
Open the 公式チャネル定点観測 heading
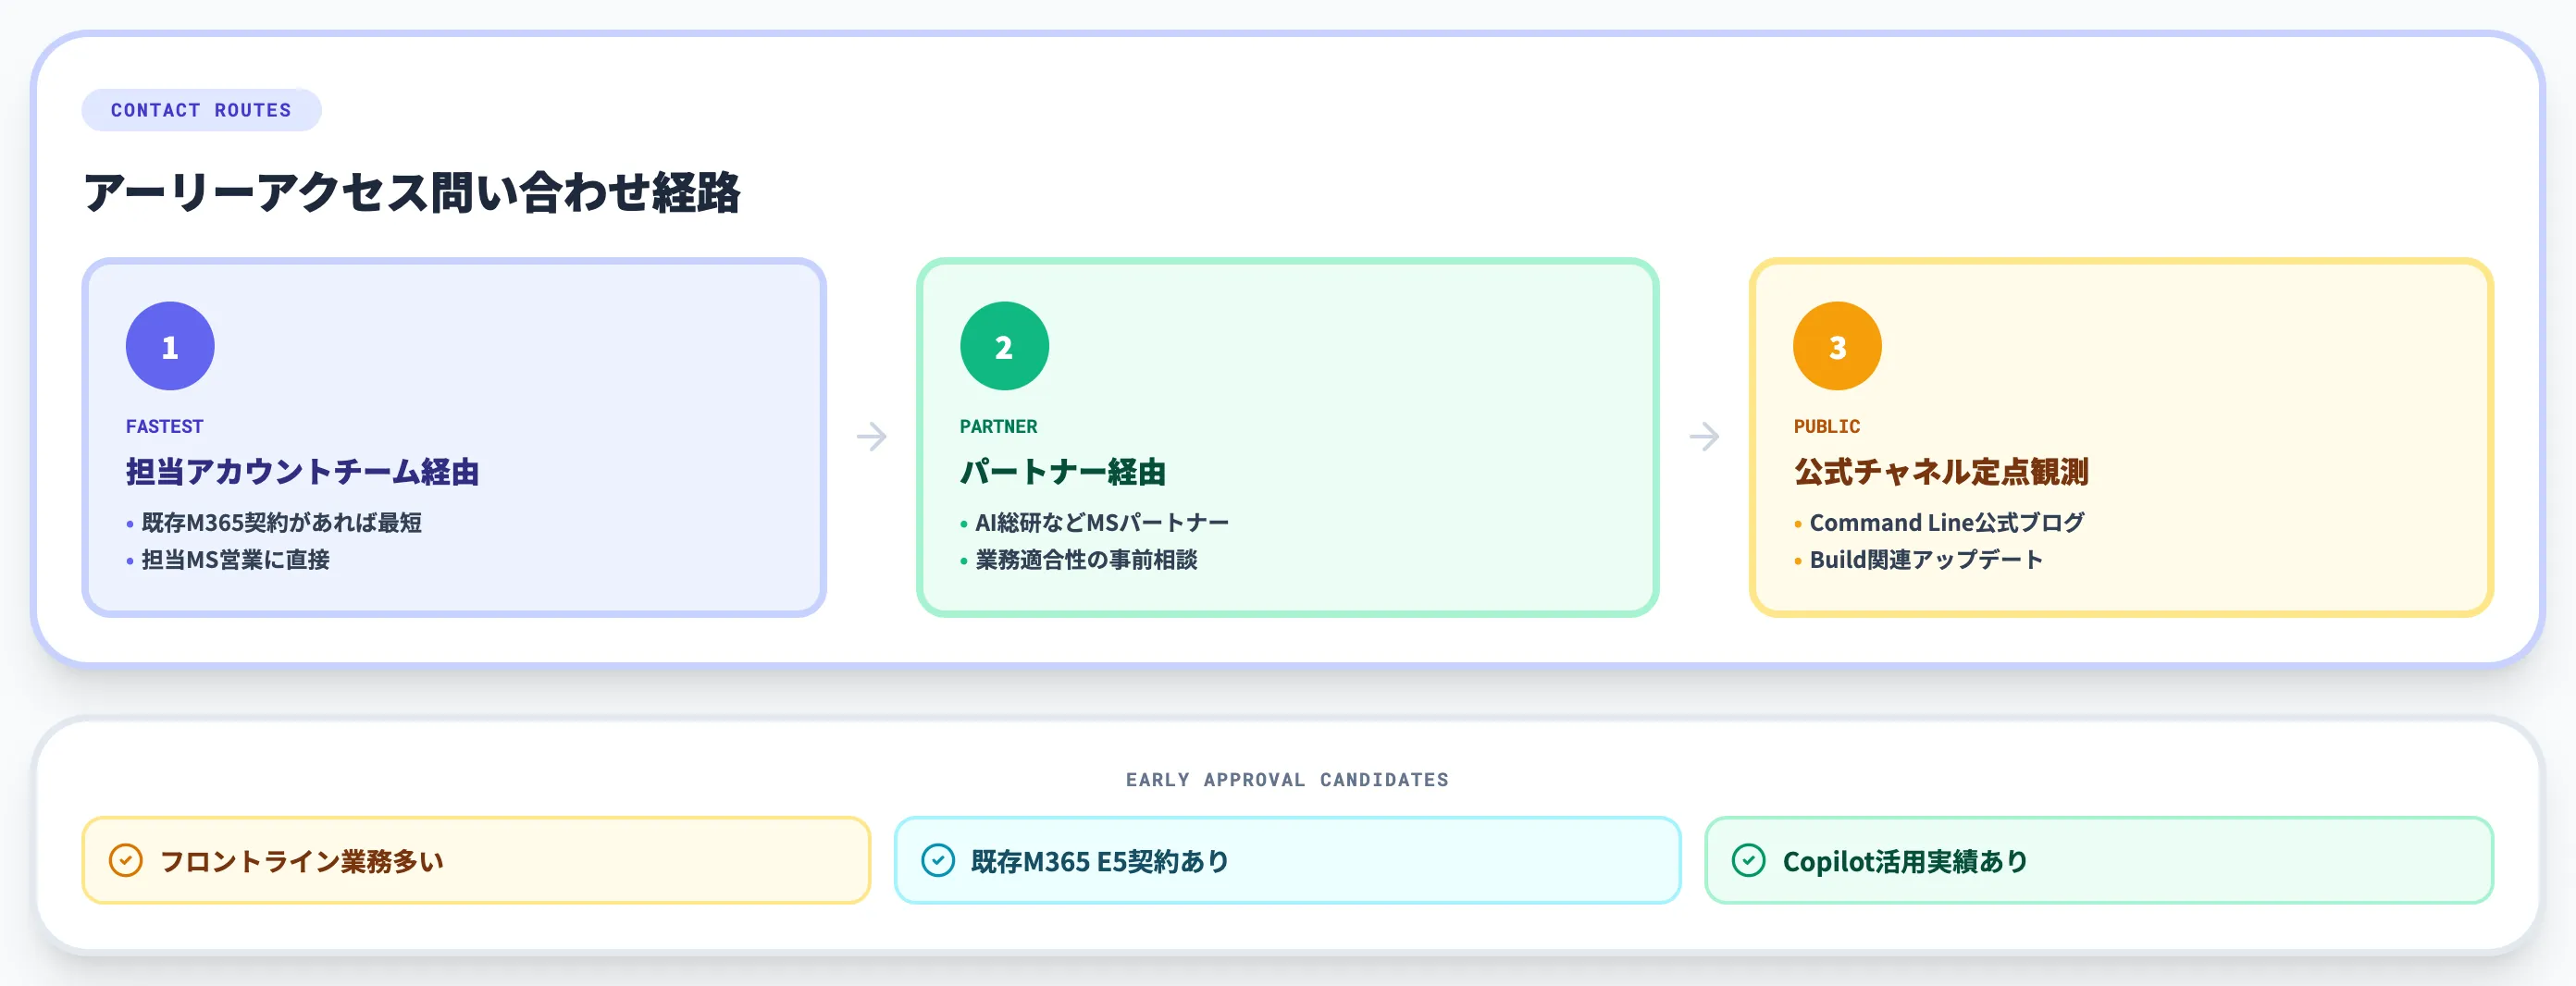coord(1941,472)
